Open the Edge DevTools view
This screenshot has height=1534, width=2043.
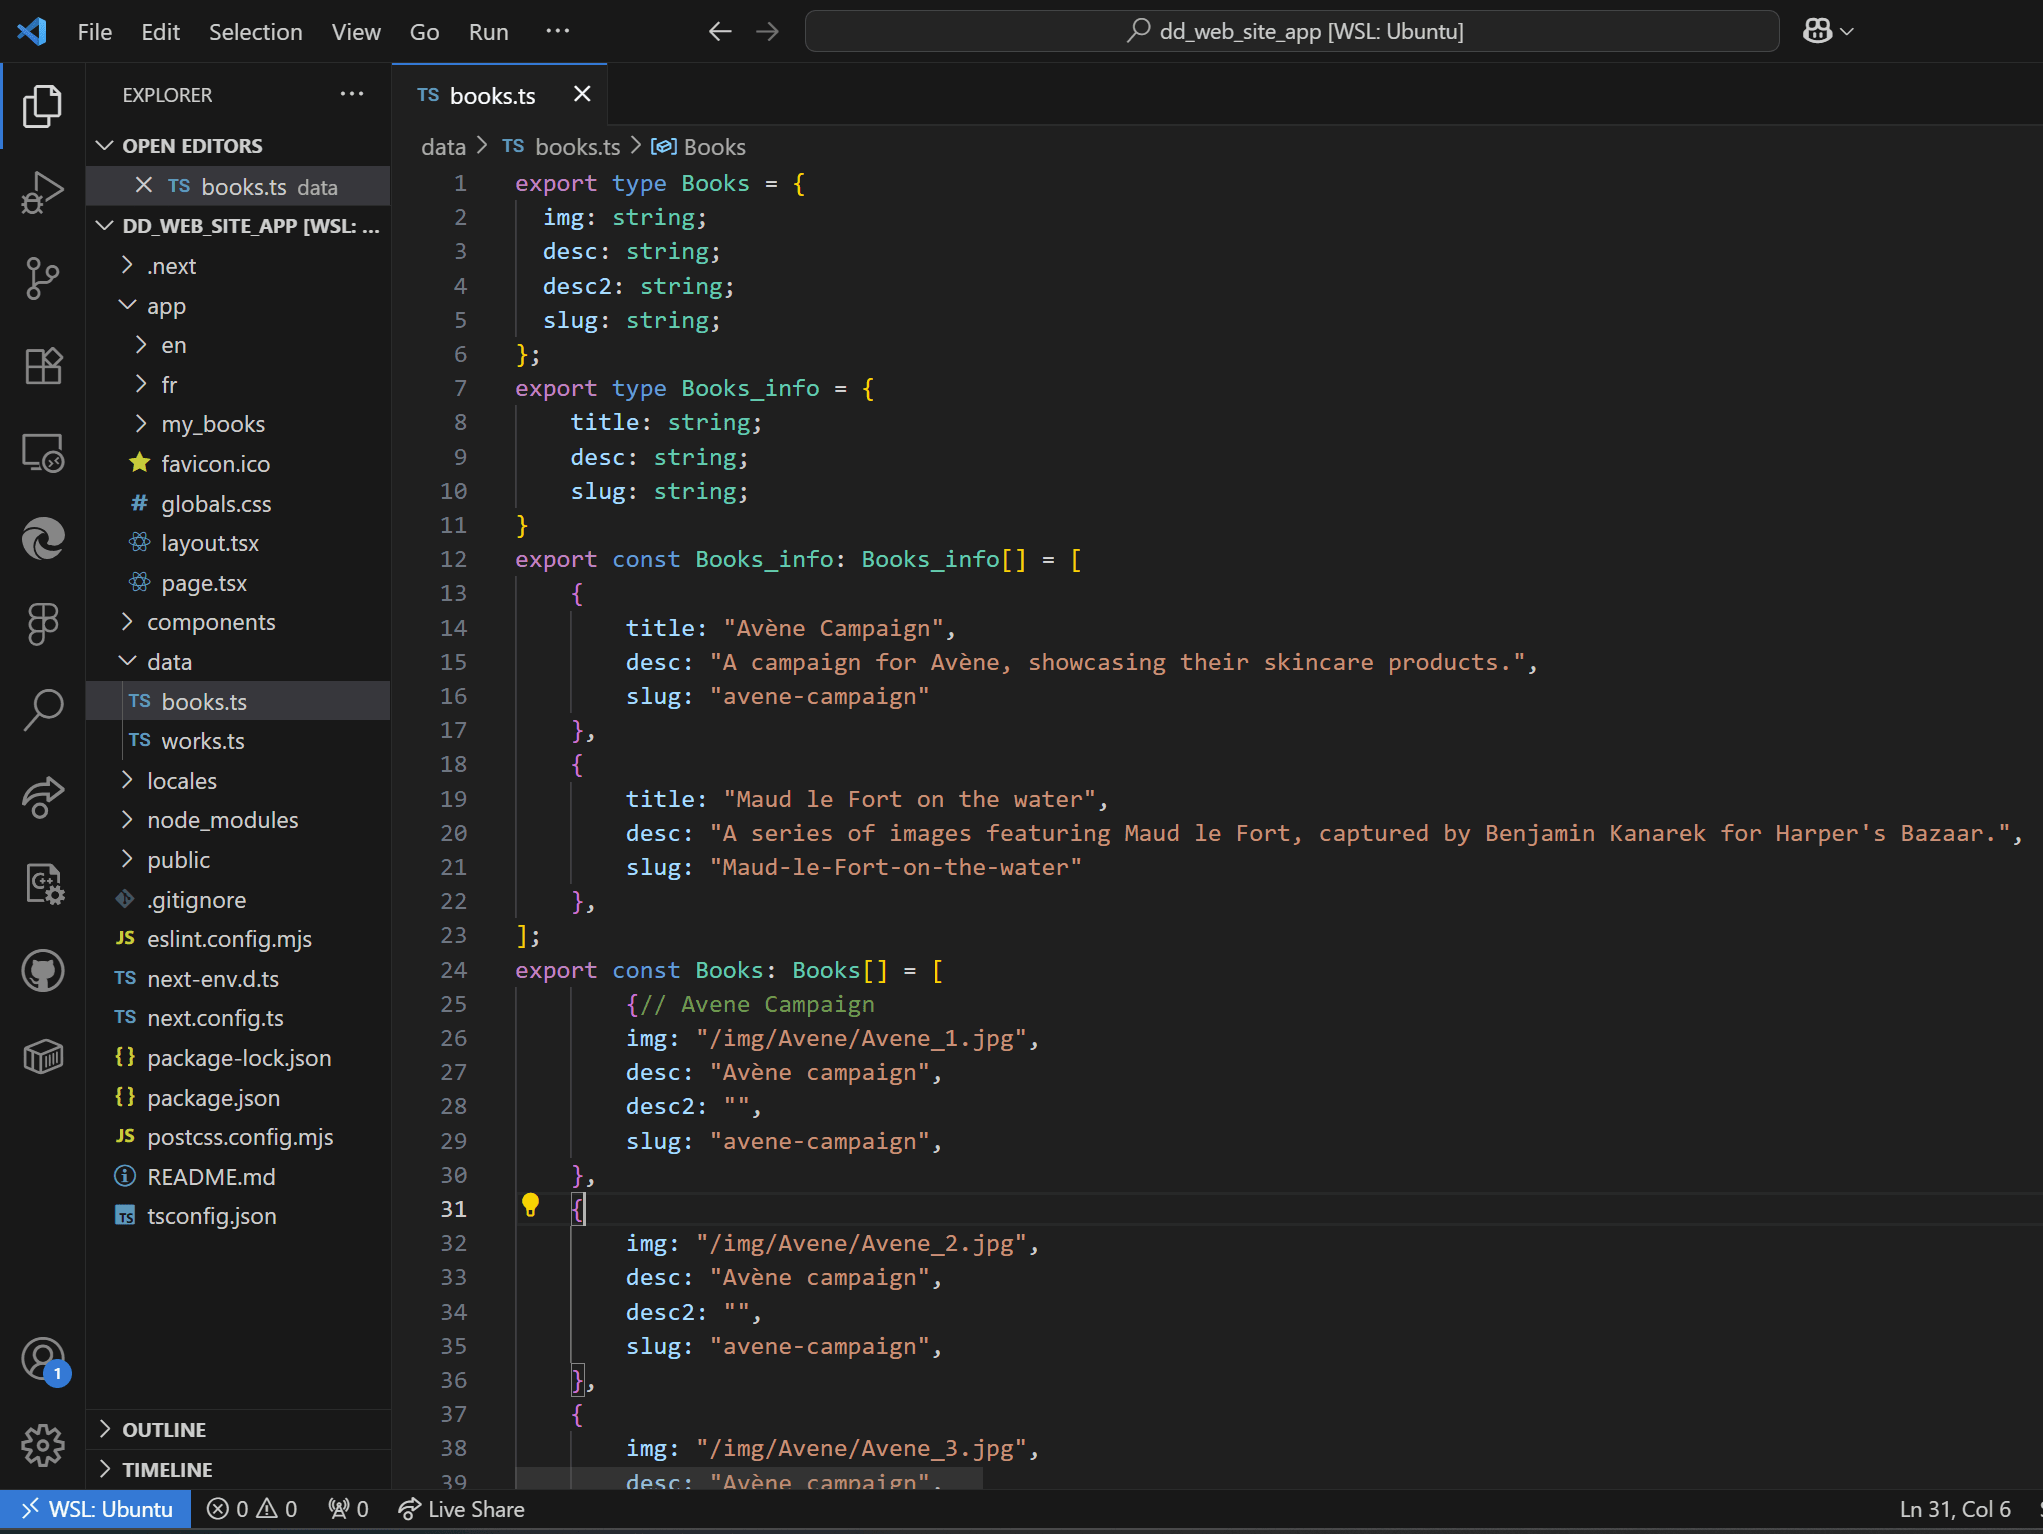click(x=42, y=539)
